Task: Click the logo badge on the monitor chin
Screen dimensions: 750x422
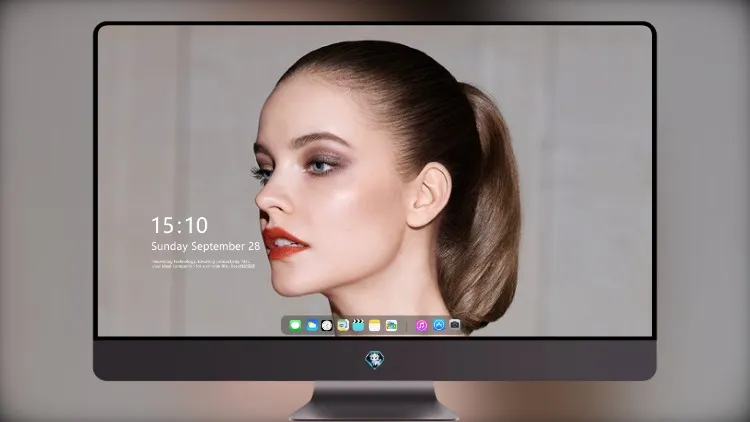Action: [375, 360]
